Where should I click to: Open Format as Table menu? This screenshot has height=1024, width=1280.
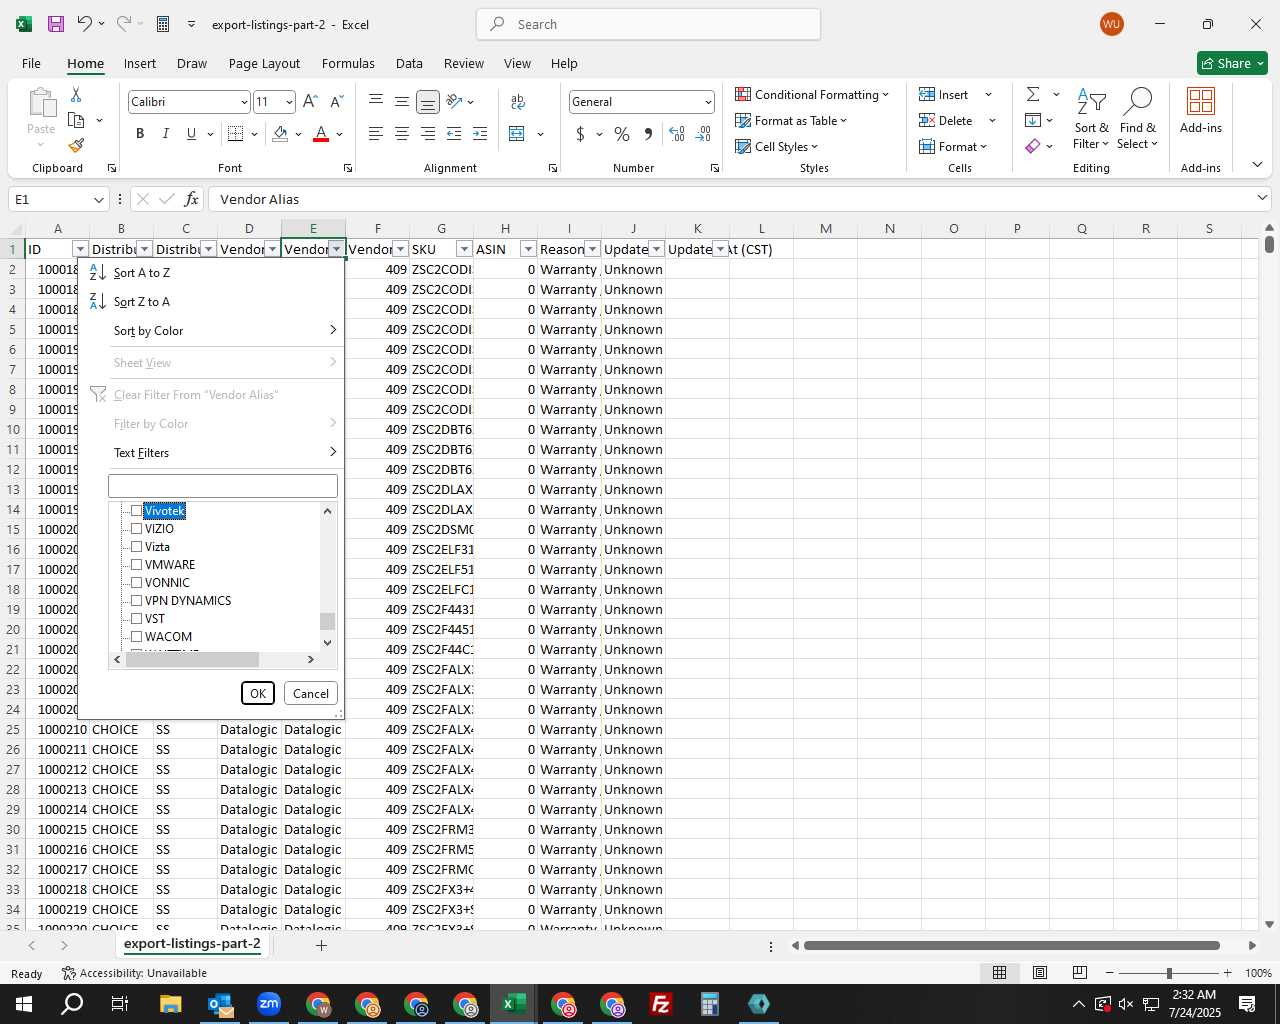click(791, 120)
